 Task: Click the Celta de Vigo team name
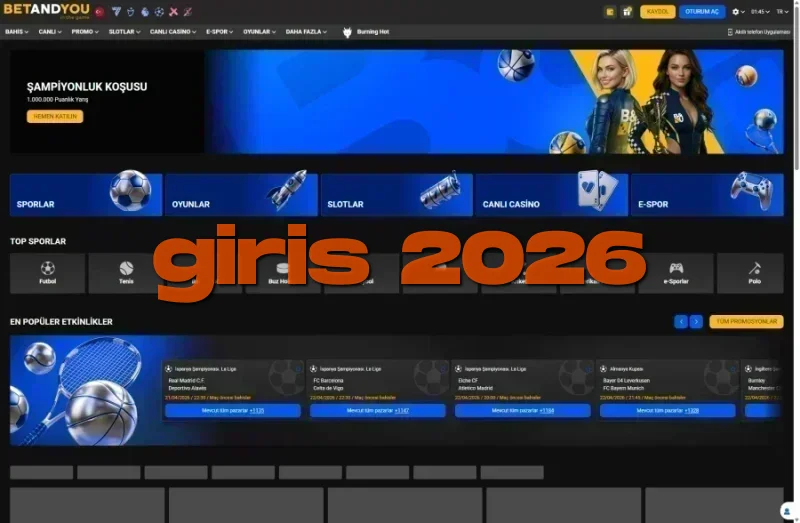click(x=328, y=388)
